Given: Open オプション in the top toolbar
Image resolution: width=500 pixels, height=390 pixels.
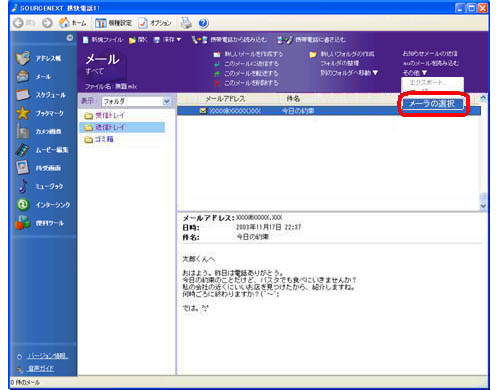Looking at the screenshot, I should (155, 23).
